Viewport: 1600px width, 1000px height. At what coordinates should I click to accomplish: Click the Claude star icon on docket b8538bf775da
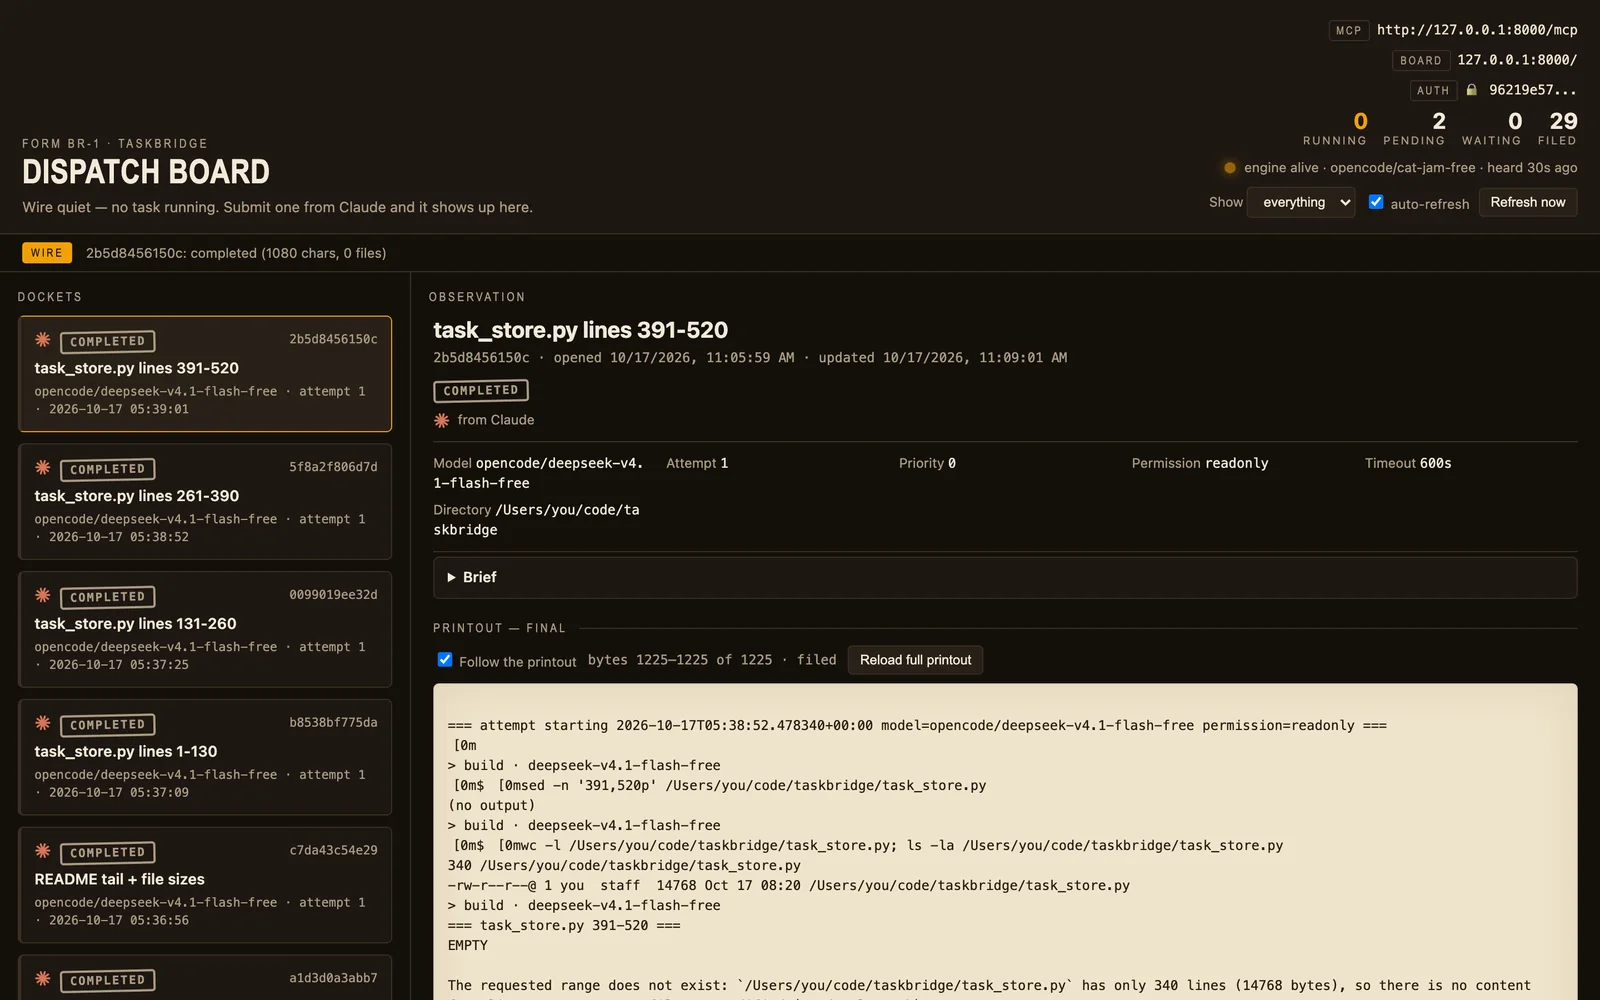pyautogui.click(x=43, y=724)
